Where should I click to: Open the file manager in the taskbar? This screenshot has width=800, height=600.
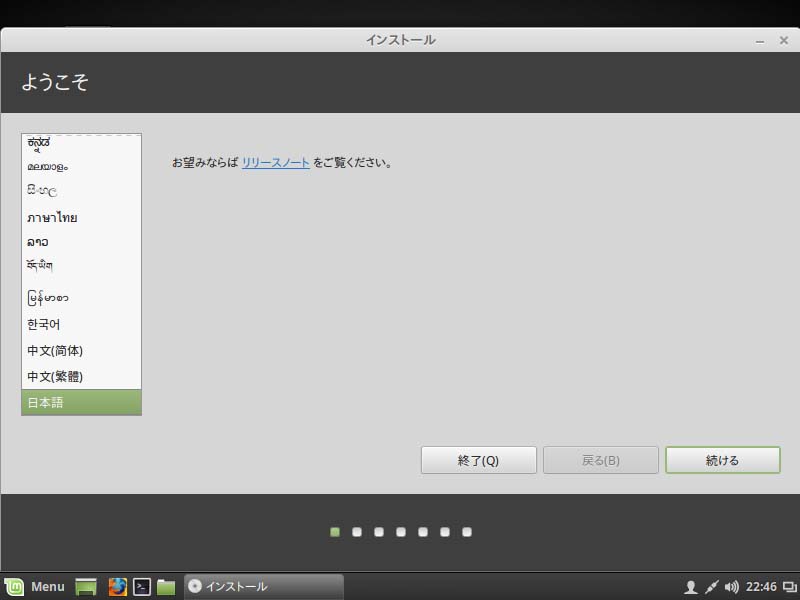[x=166, y=587]
